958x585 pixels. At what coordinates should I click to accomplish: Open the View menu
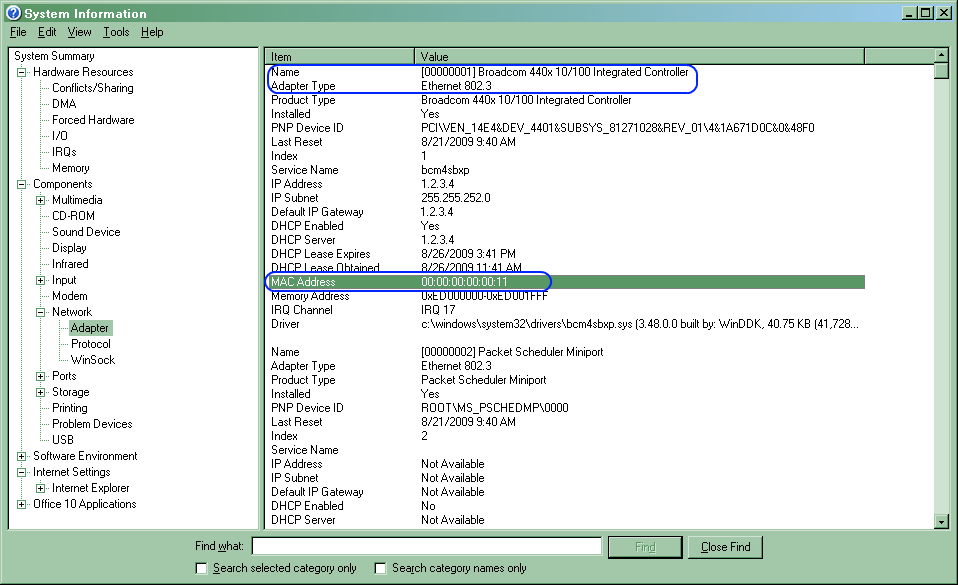(x=79, y=32)
